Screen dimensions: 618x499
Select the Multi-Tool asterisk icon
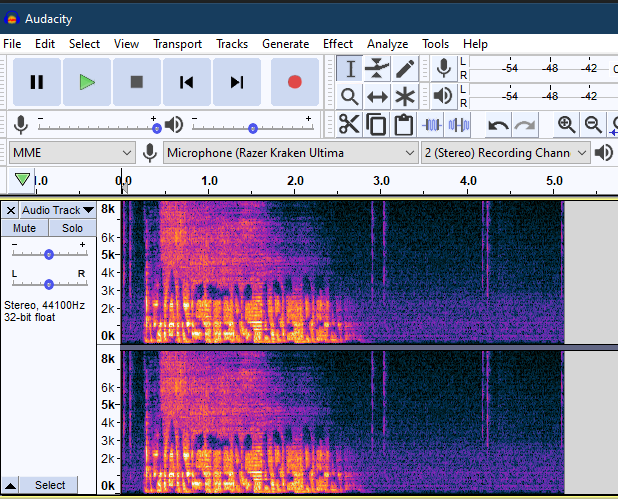tap(405, 97)
